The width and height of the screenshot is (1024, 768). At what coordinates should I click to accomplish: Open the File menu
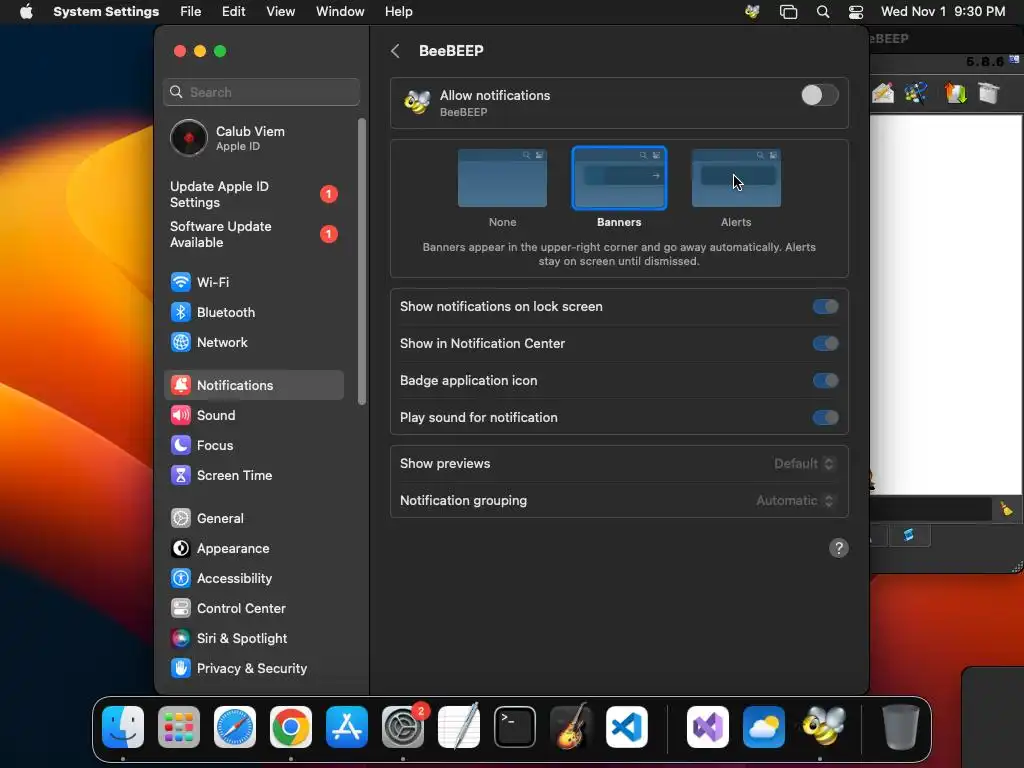coord(191,12)
